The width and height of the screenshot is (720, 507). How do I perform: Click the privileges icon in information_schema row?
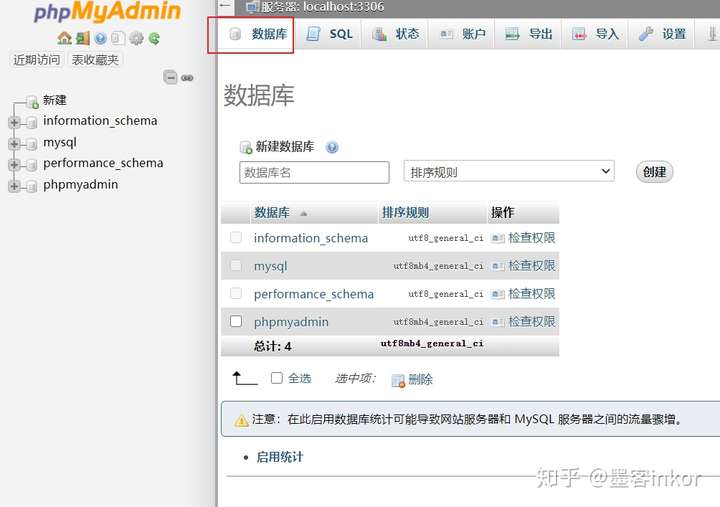[x=498, y=238]
